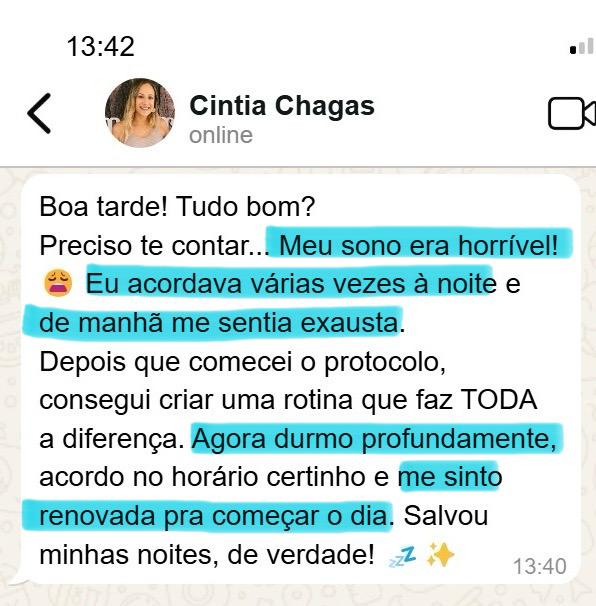
Task: Tap highlighted Agora durmo profundamente
Action: (x=374, y=439)
